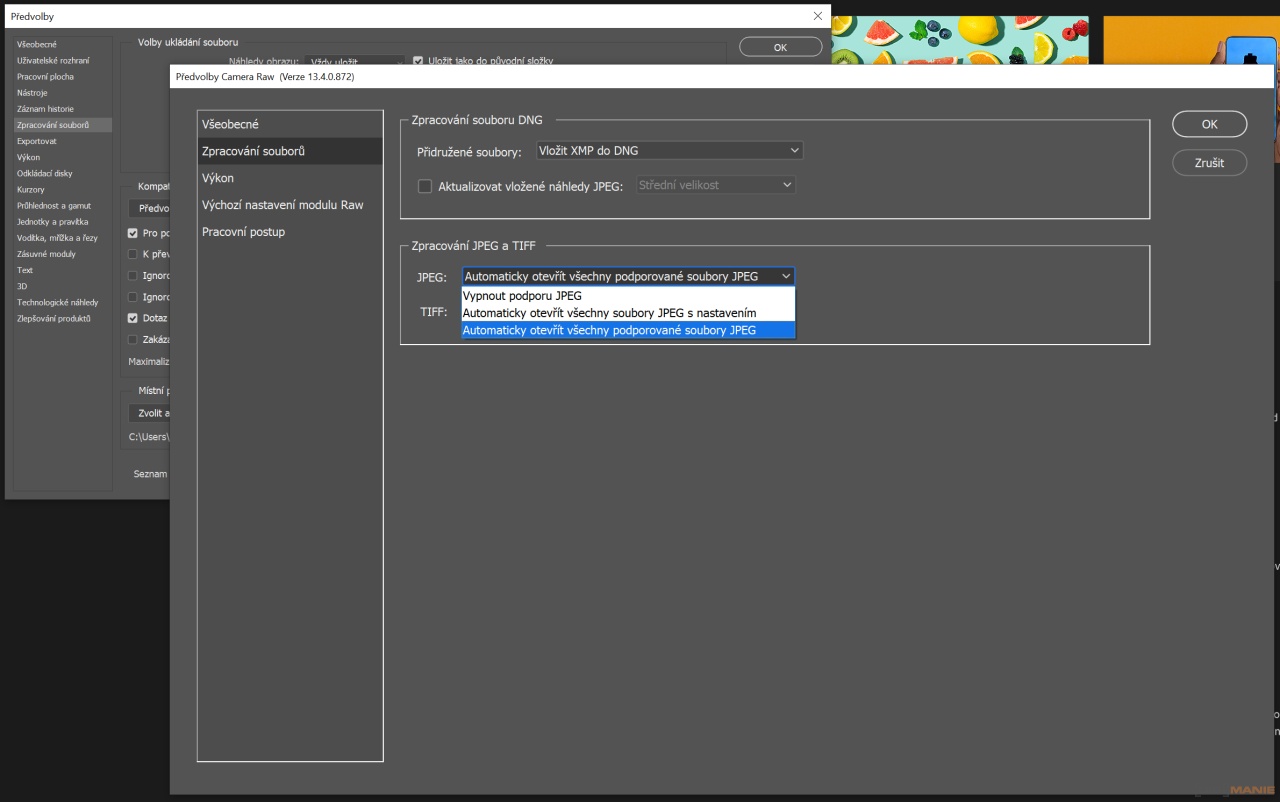Go to Všeobecné in Camera Raw preferences
This screenshot has width=1280, height=802.
click(231, 124)
